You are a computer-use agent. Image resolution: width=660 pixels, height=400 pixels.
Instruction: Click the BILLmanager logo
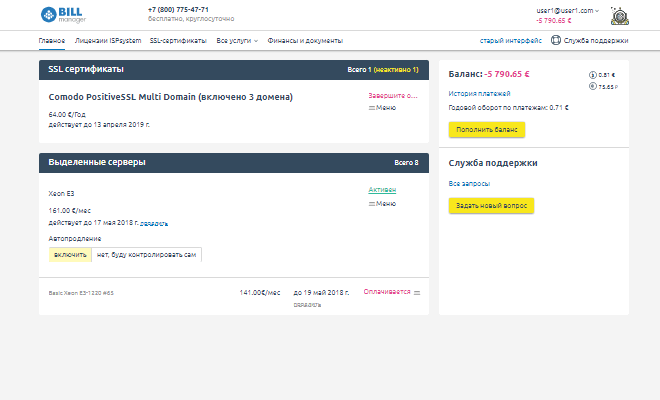[x=63, y=15]
